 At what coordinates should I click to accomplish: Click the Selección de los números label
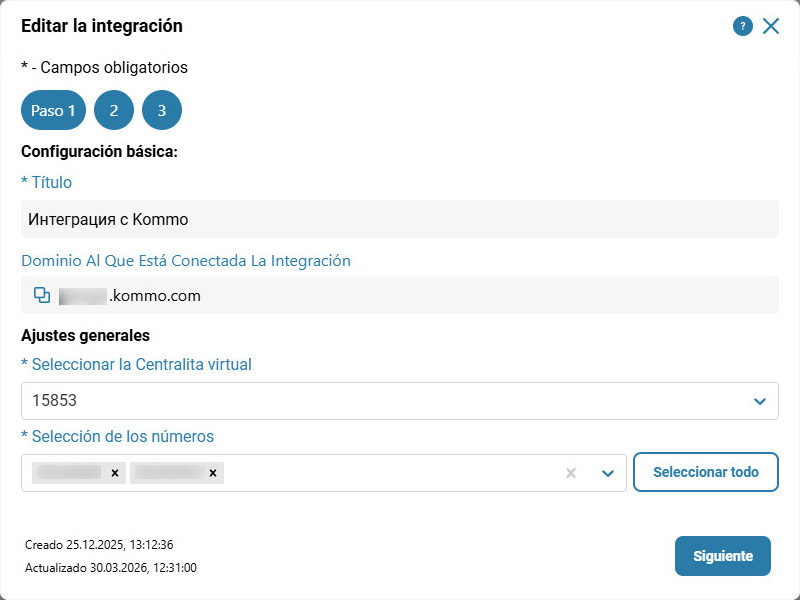tap(117, 436)
